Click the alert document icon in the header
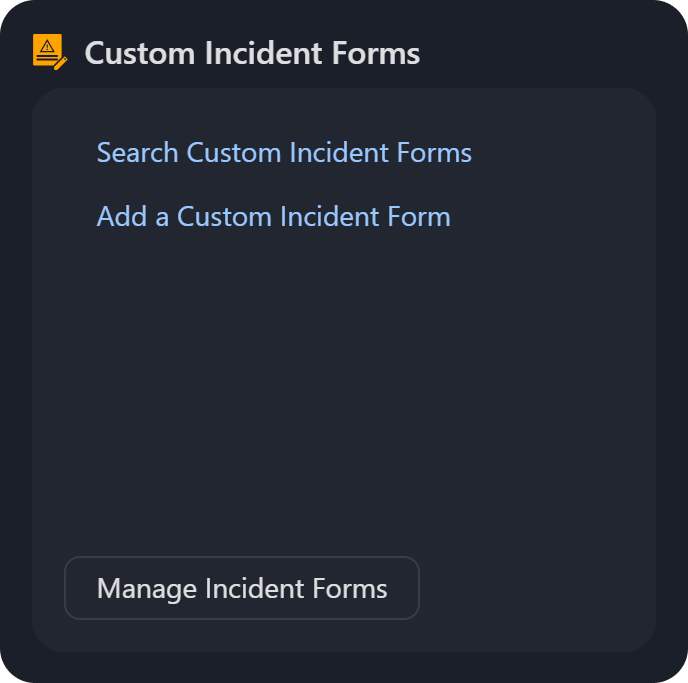 pos(49,51)
